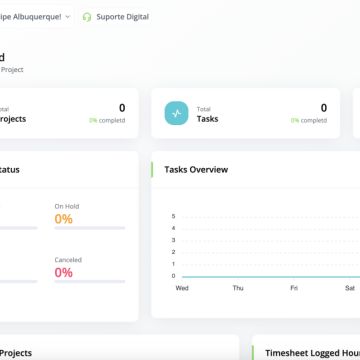This screenshot has height=360, width=360.
Task: Click the Sat label on chart axis
Action: (350, 288)
